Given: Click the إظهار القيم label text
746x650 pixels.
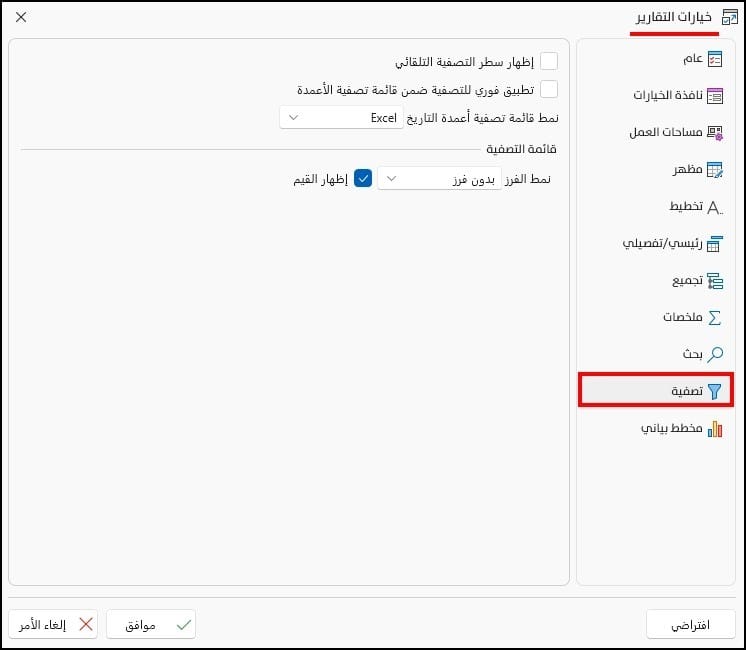Looking at the screenshot, I should coord(320,179).
